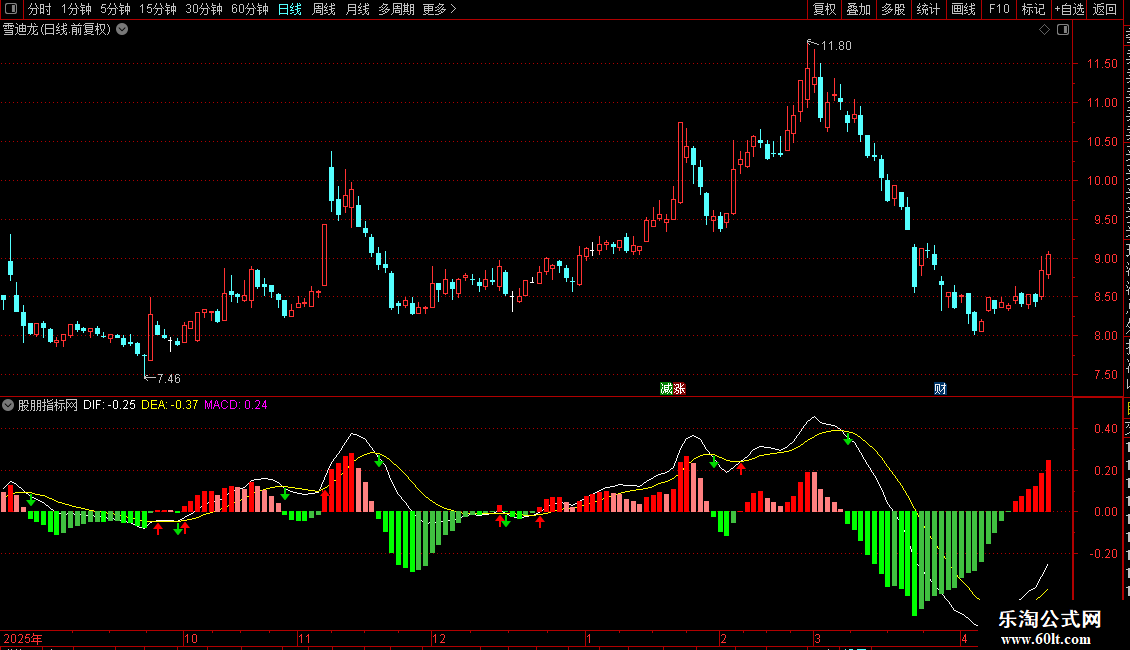Screen dimensions: 1130x650
Task: Click the 0.40 MACD axis label
Action: click(x=1105, y=429)
